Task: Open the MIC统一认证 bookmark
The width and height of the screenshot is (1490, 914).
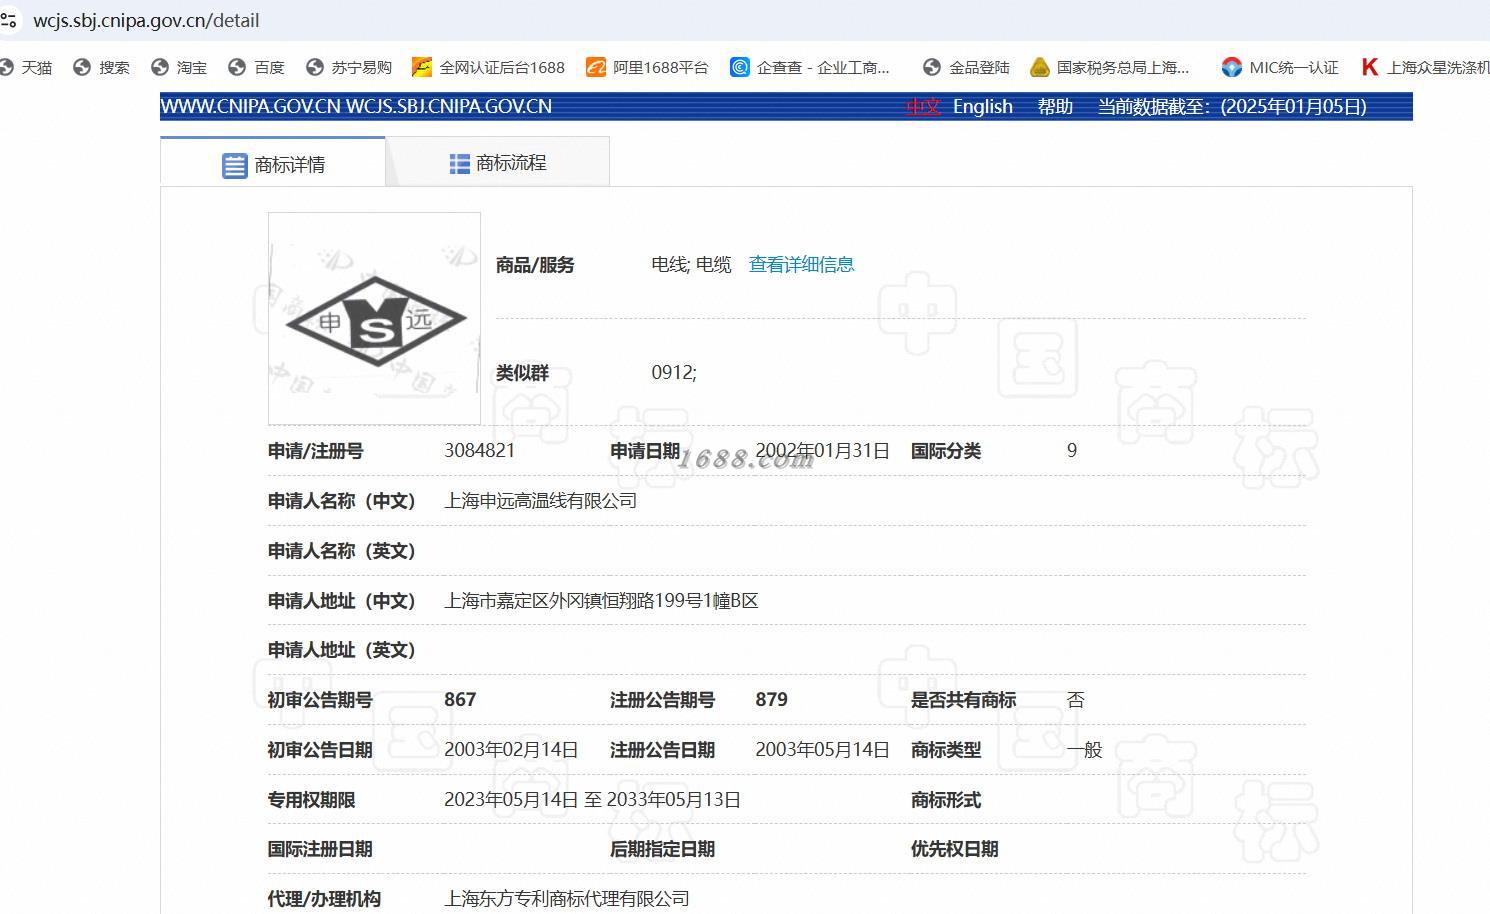Action: coord(1281,67)
